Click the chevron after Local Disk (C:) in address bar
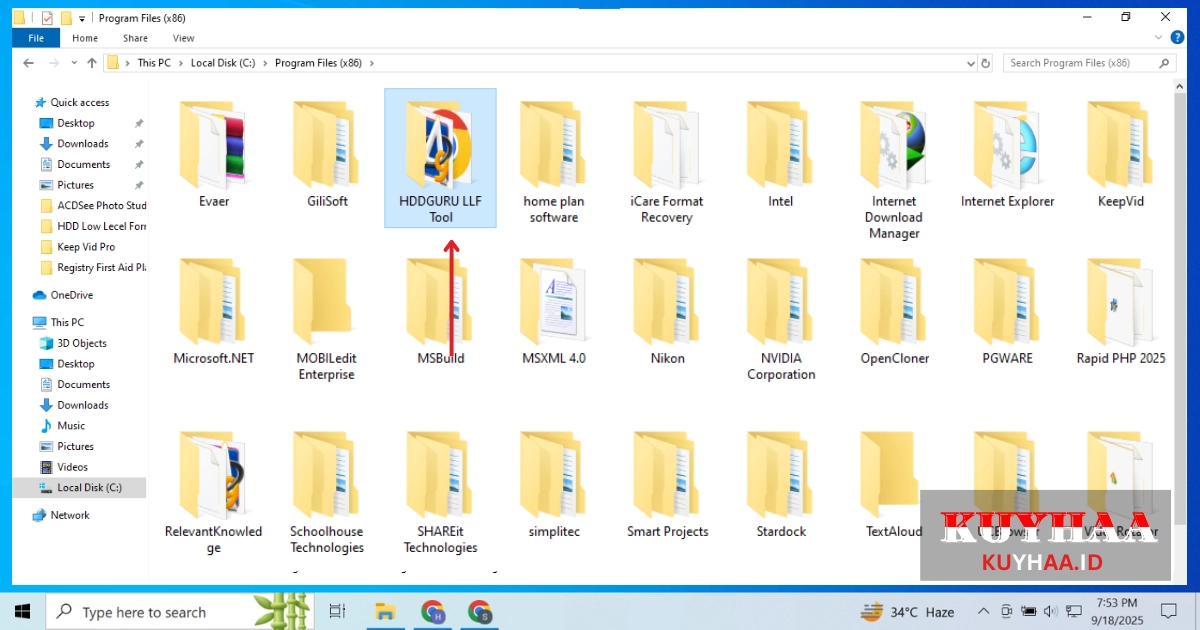Image resolution: width=1200 pixels, height=630 pixels. [265, 63]
